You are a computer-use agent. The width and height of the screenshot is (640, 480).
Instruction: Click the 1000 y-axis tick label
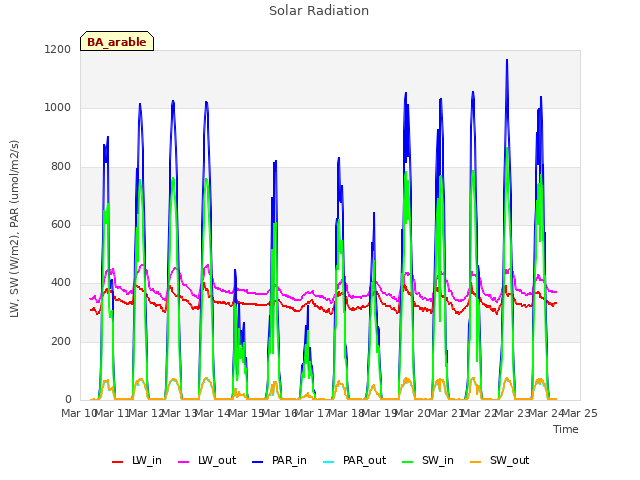coord(58,108)
